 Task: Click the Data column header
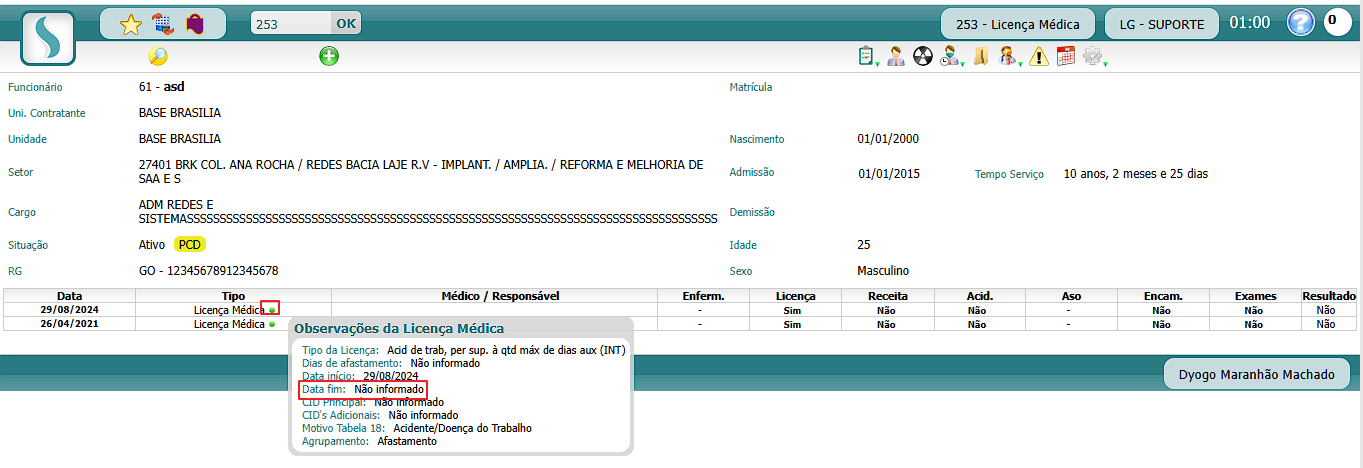(69, 296)
